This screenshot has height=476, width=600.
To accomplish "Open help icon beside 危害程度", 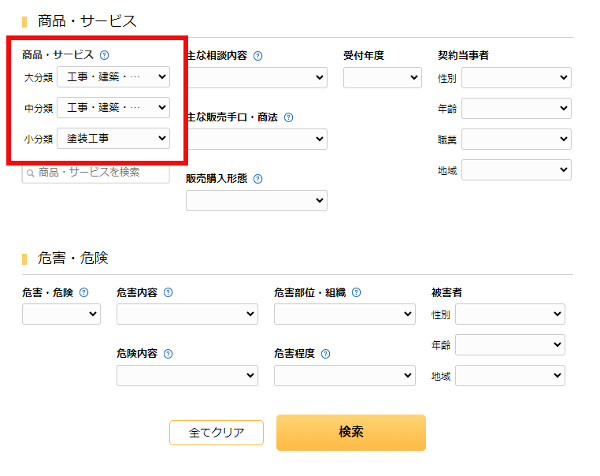I will [x=325, y=354].
